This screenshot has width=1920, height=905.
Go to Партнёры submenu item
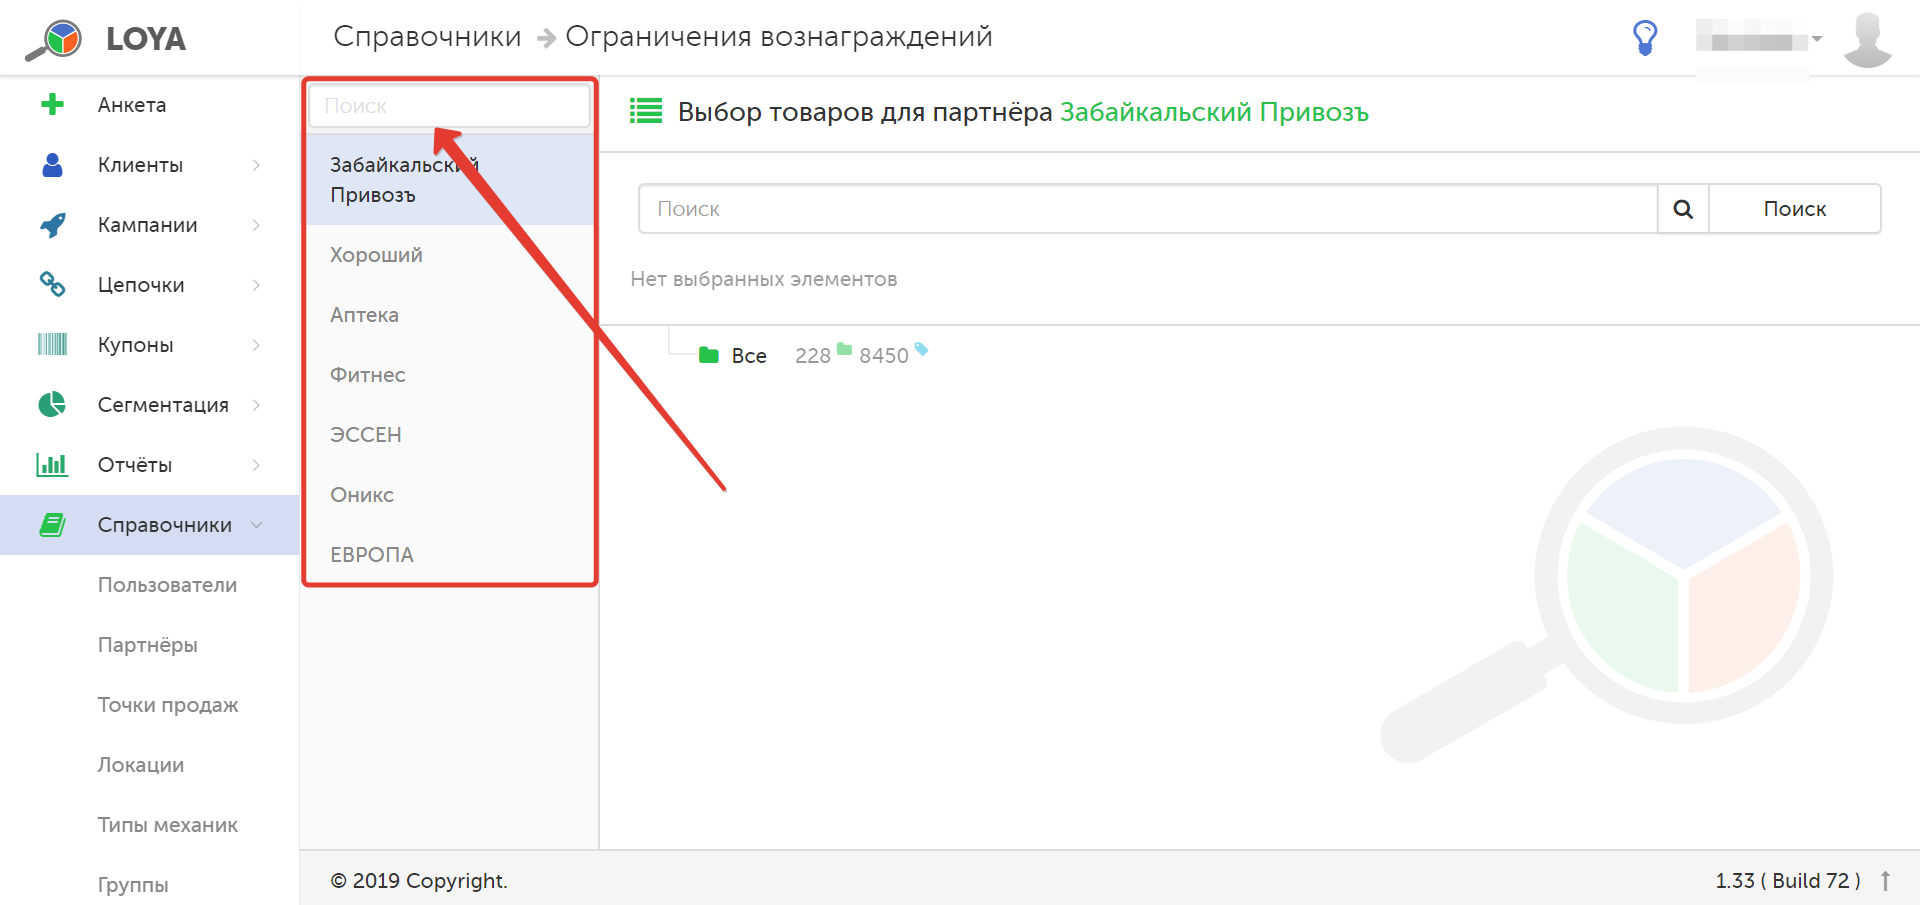coord(147,645)
